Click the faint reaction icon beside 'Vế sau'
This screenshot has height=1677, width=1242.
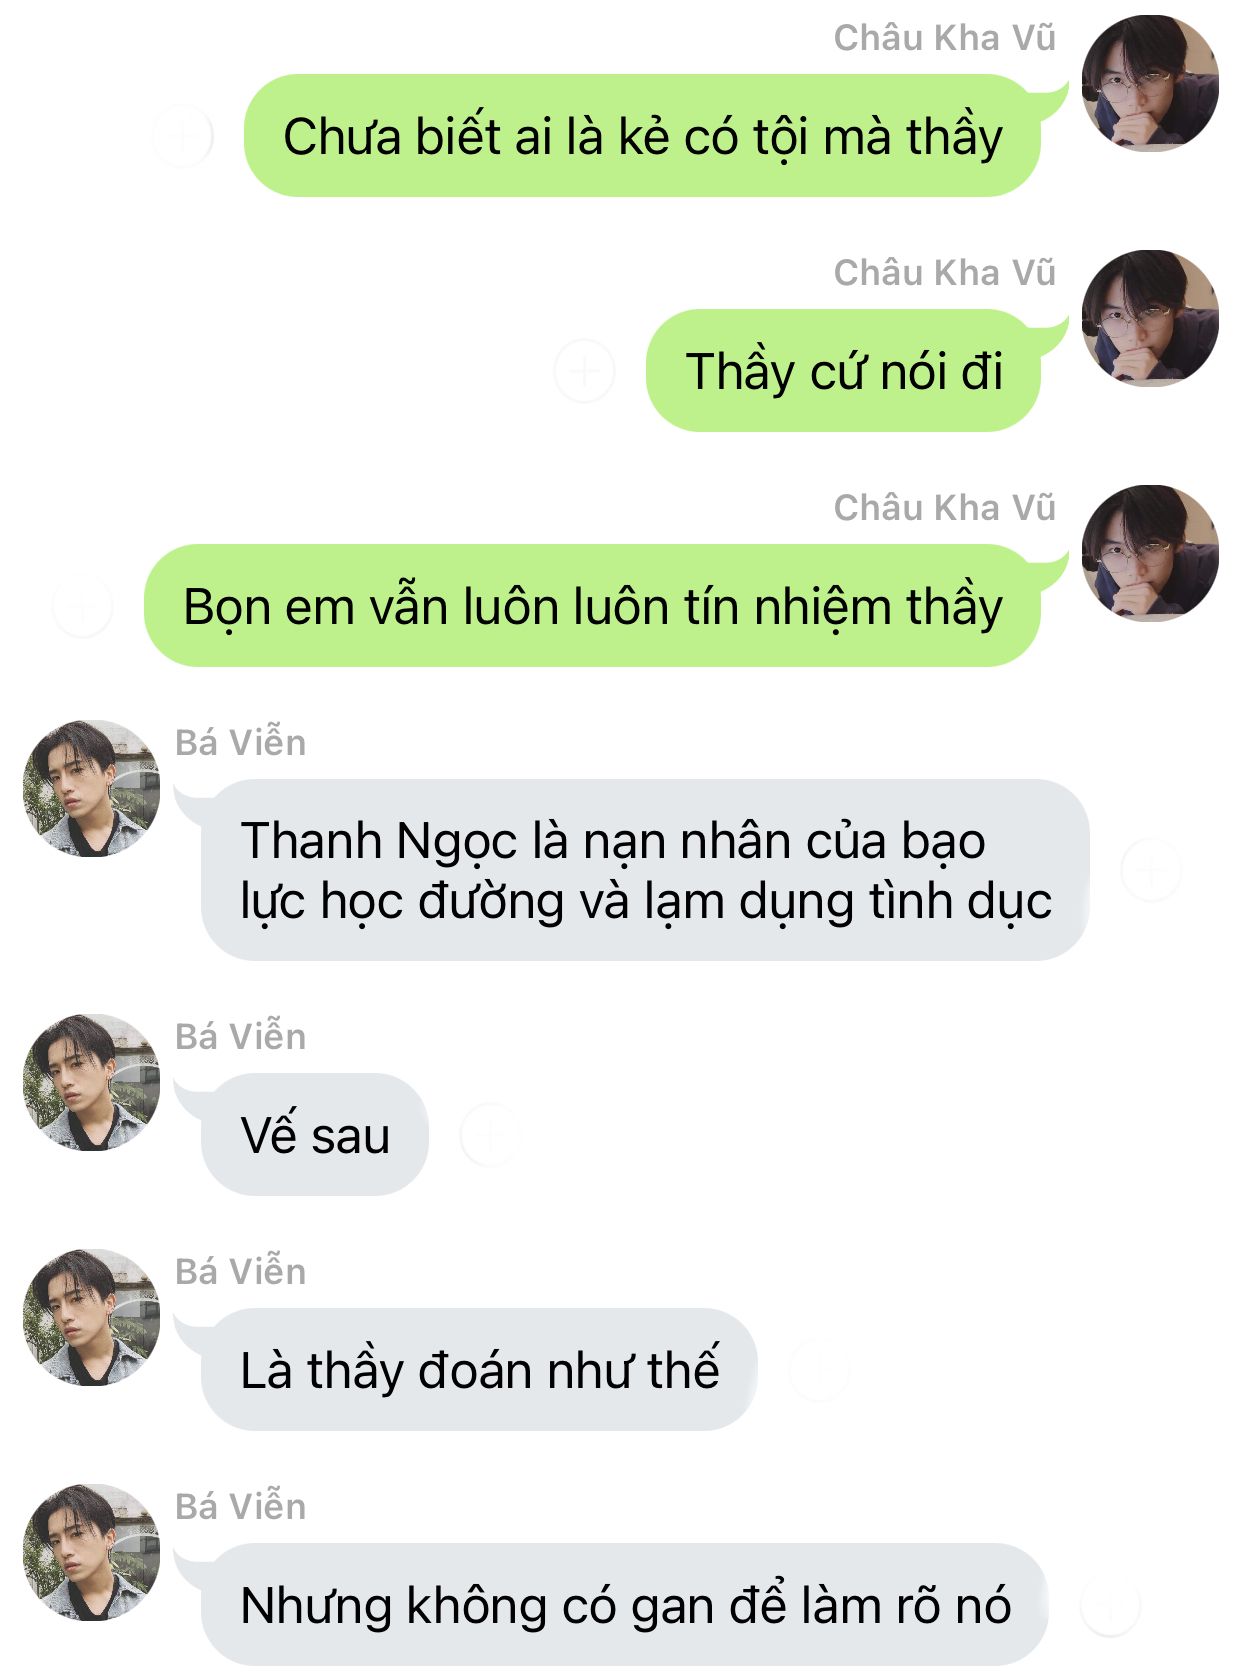pos(490,1135)
